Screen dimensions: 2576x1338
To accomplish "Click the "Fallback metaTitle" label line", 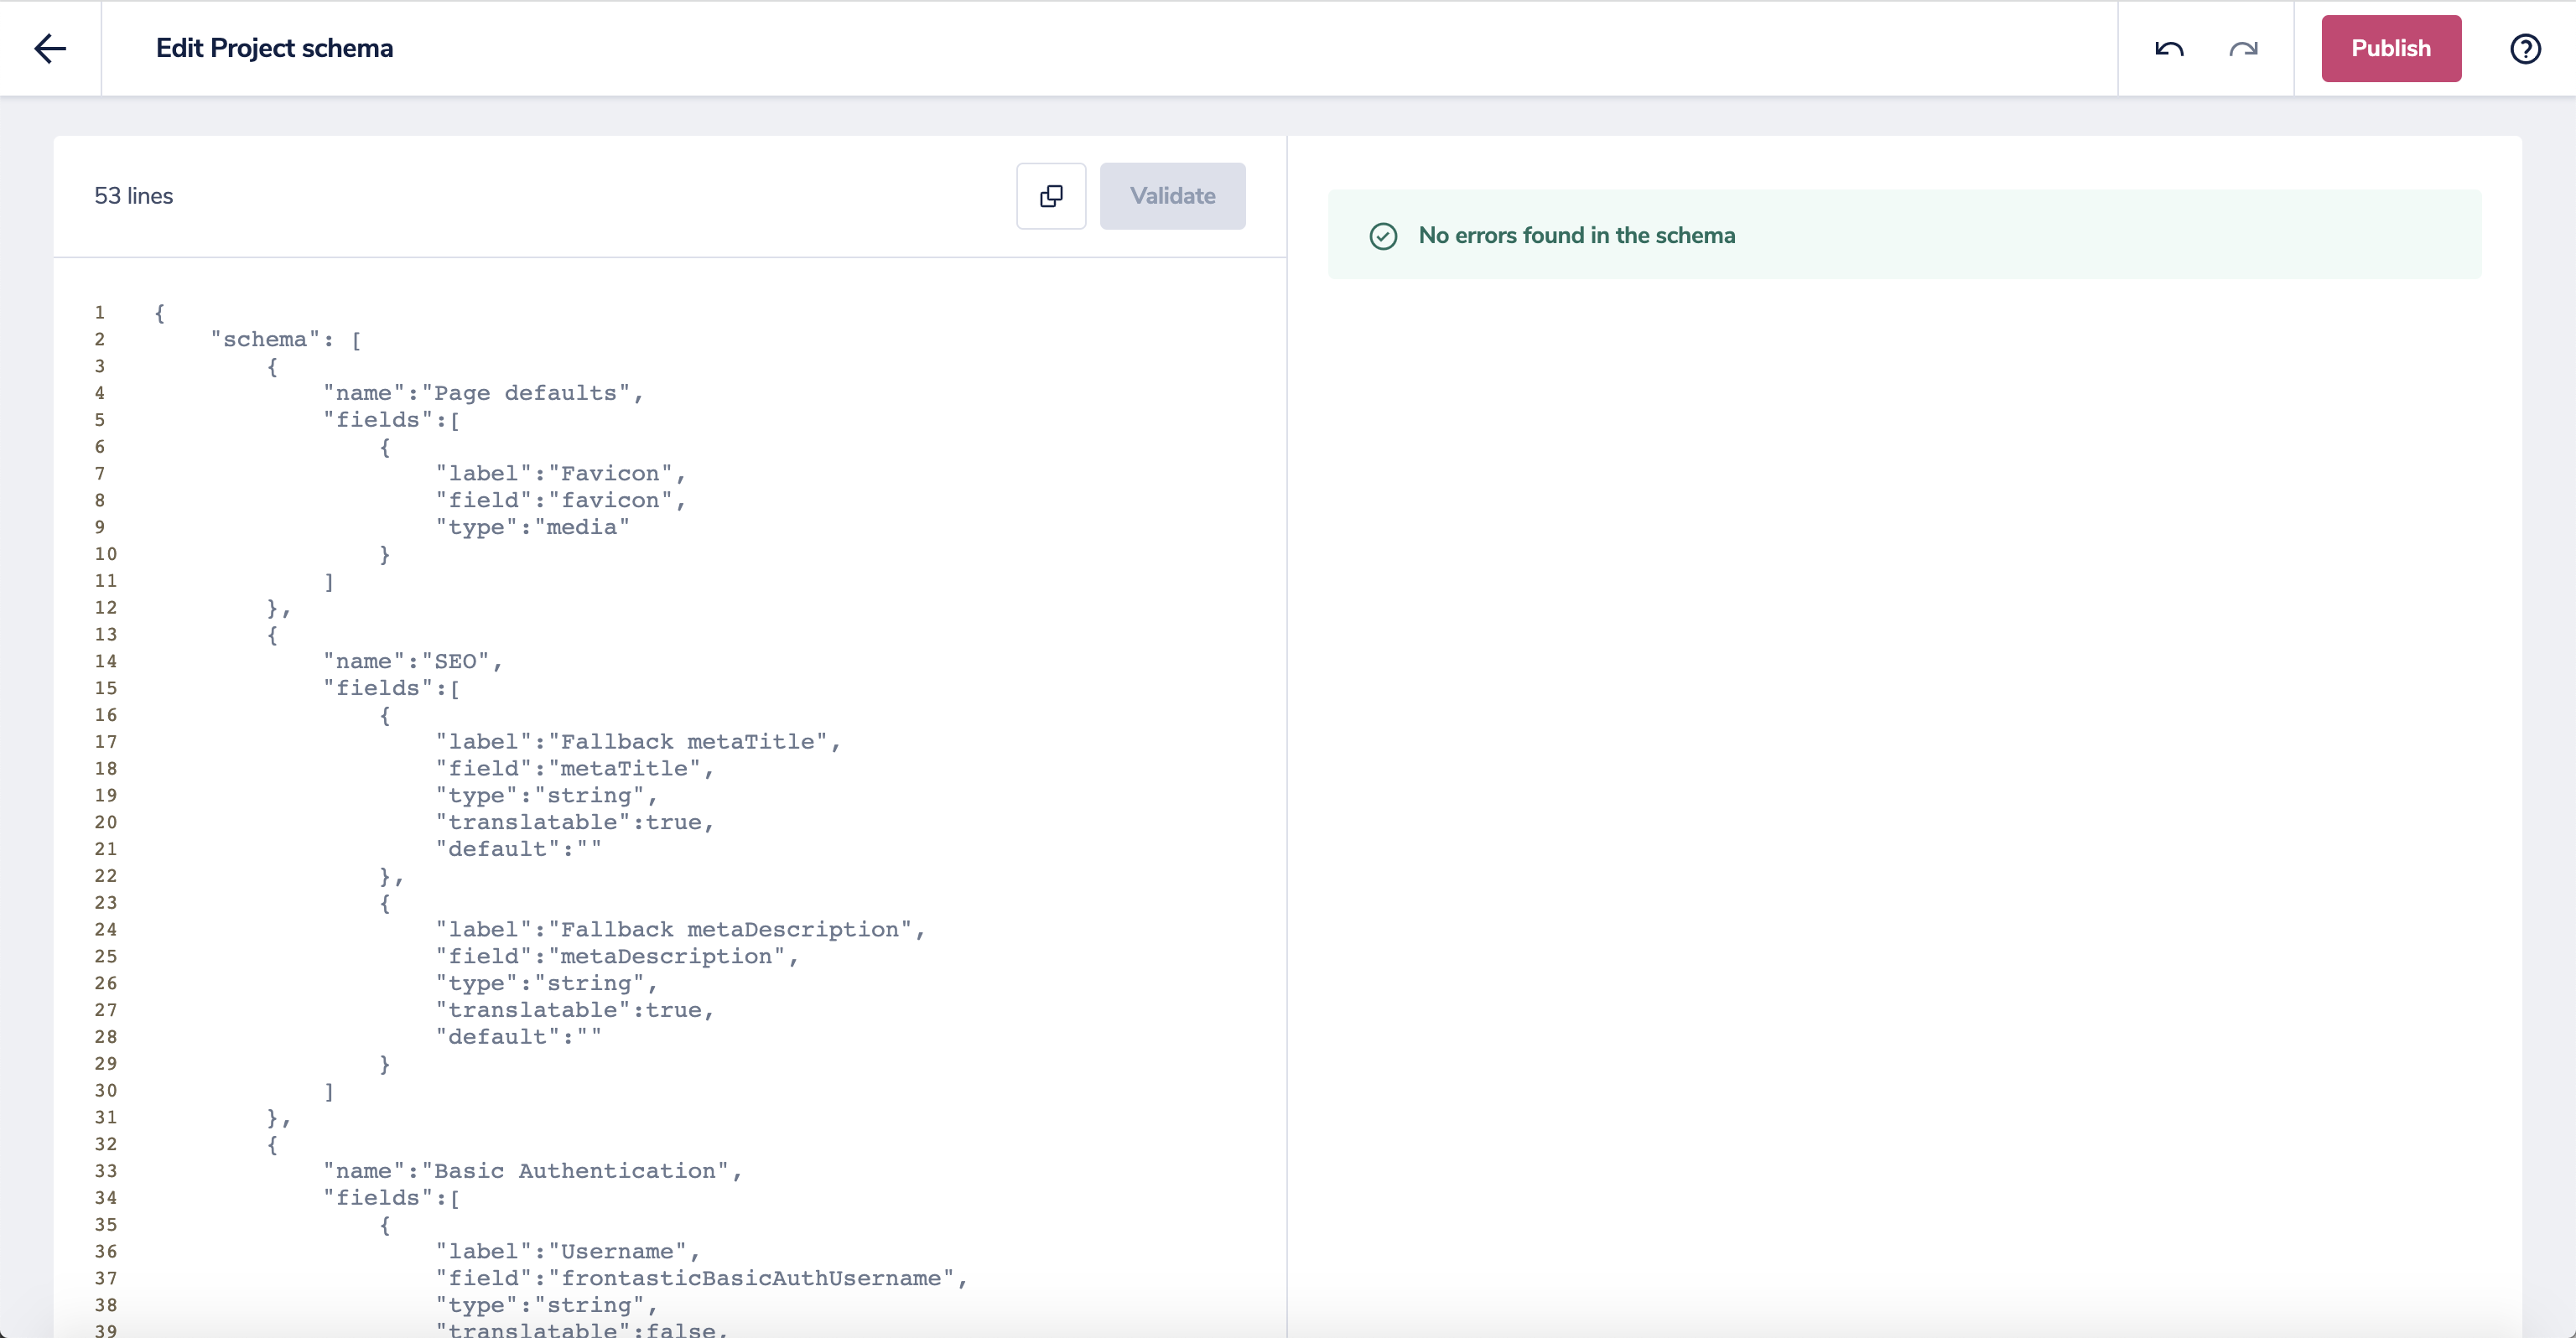I will [638, 742].
